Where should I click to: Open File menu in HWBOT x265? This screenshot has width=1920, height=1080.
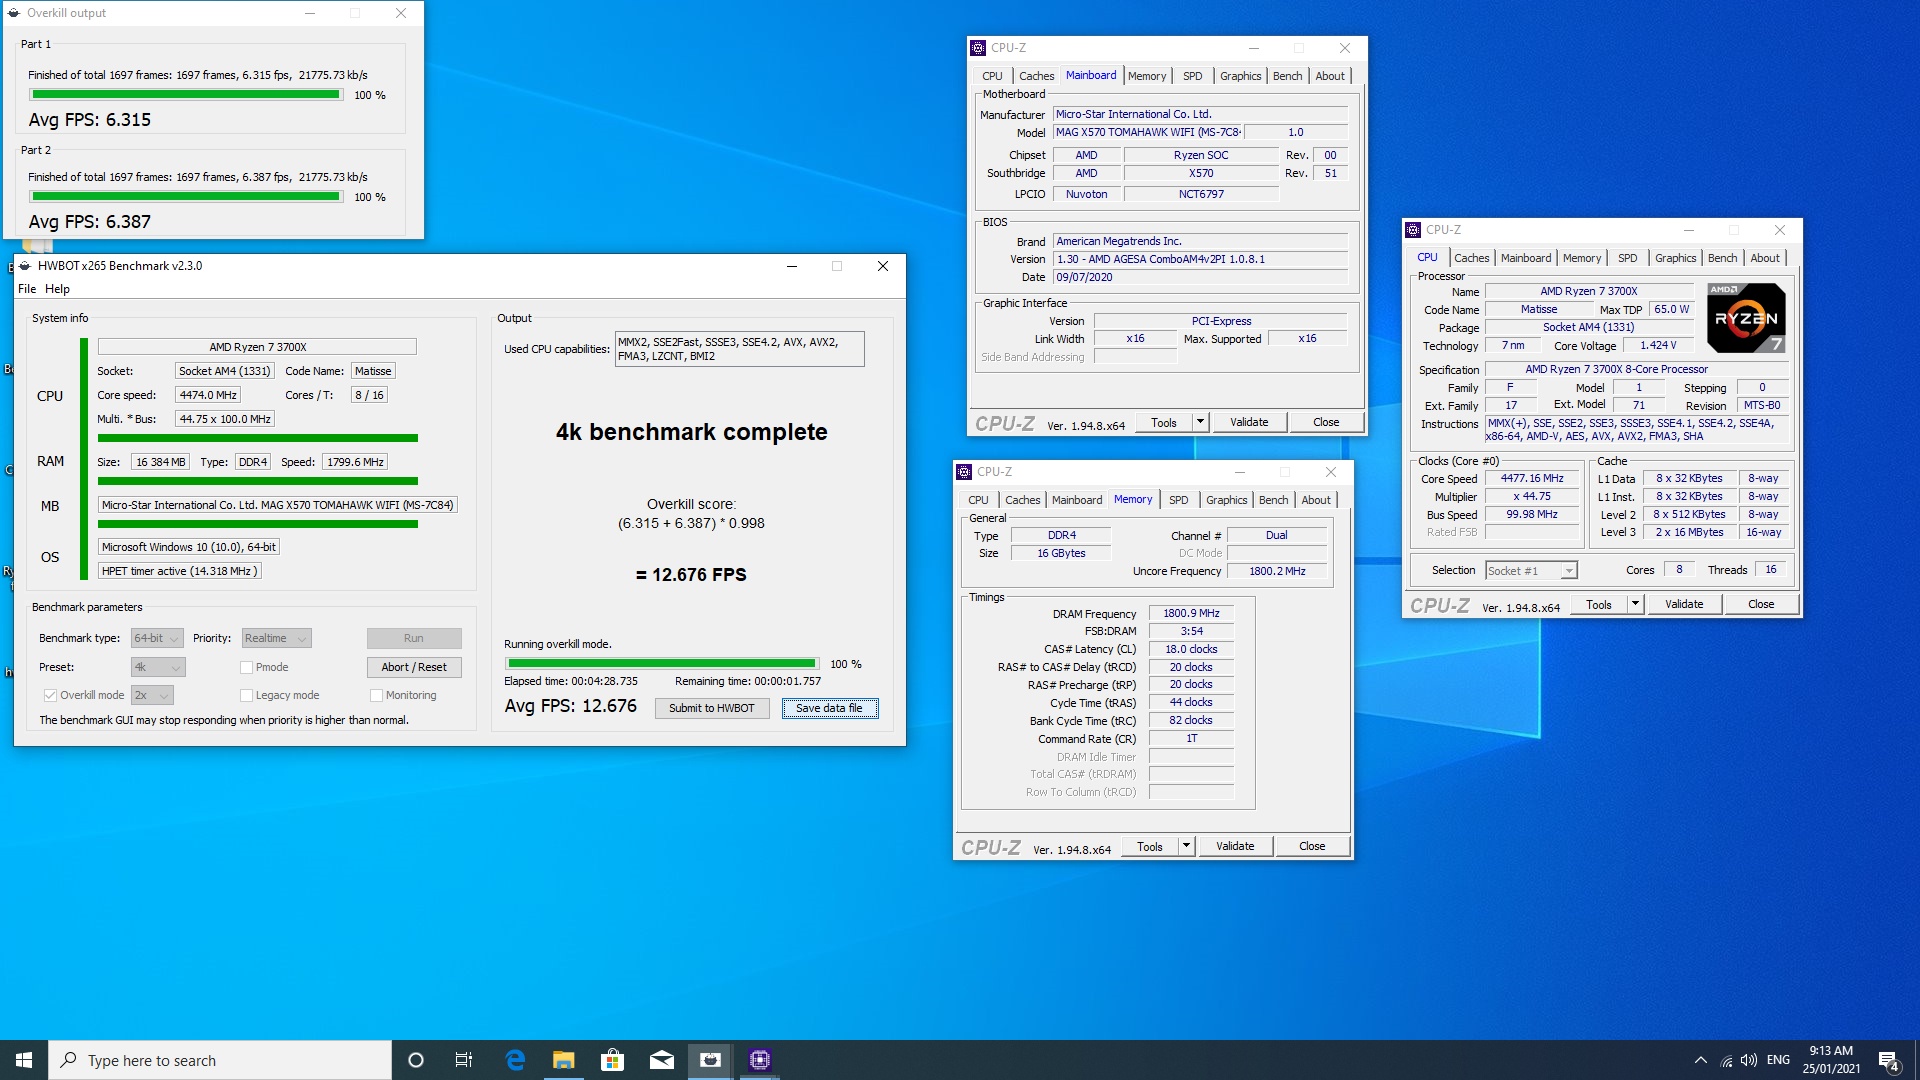tap(27, 289)
